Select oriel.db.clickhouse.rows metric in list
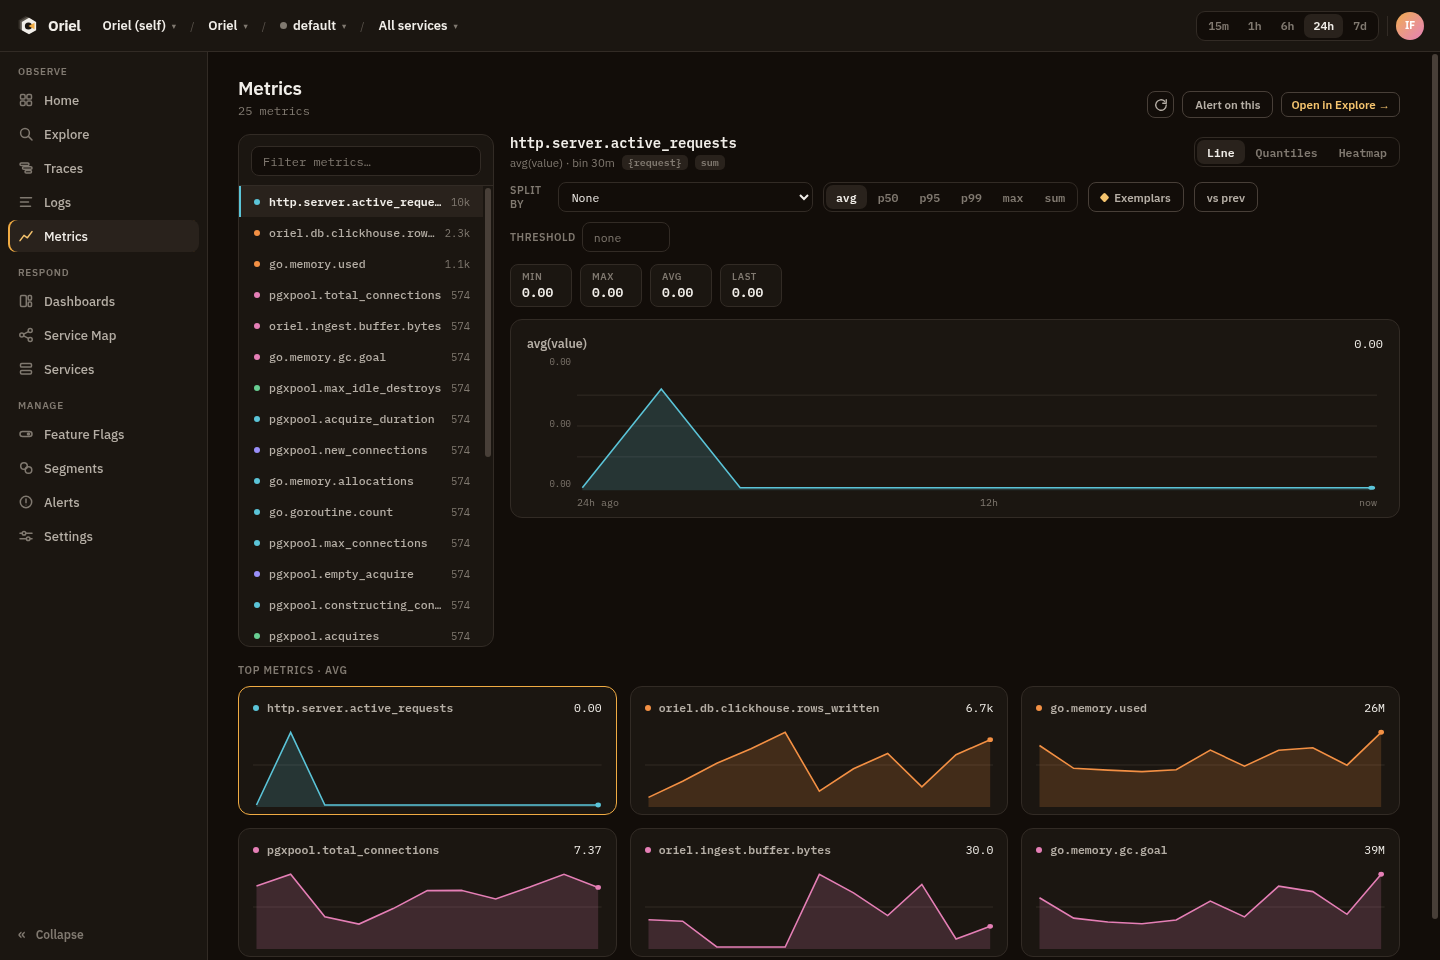This screenshot has height=960, width=1440. click(x=362, y=233)
